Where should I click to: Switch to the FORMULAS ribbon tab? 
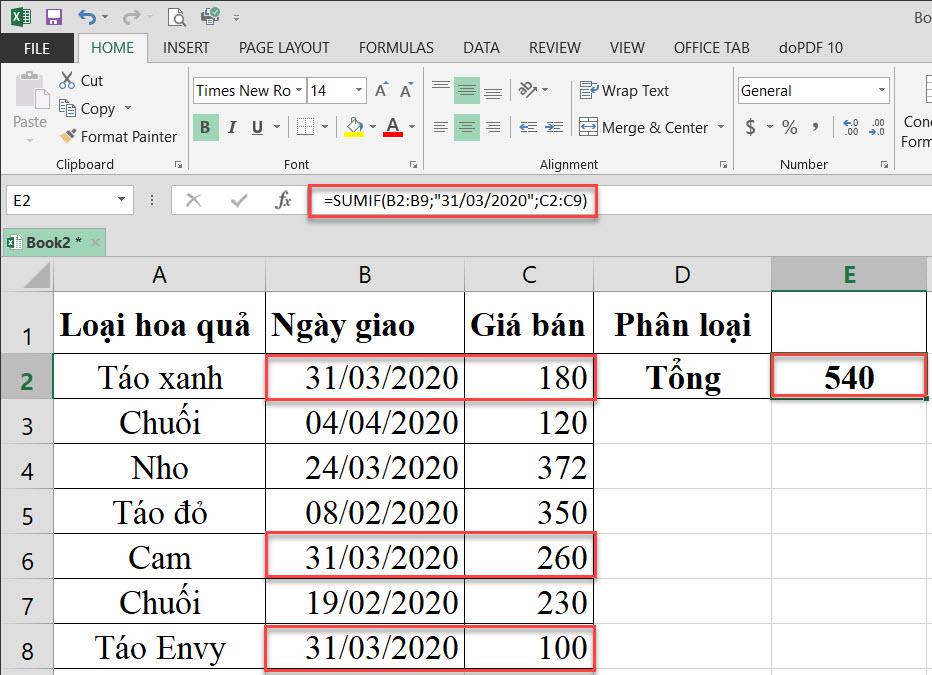pyautogui.click(x=396, y=47)
